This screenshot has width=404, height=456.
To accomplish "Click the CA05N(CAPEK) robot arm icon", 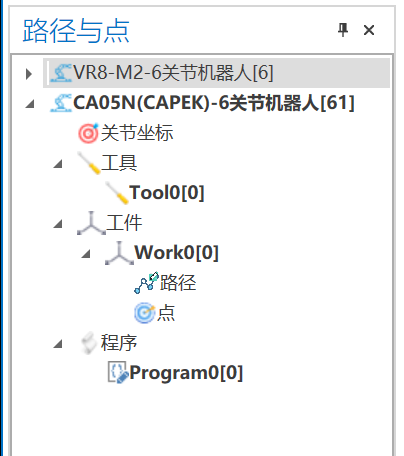I will point(61,103).
